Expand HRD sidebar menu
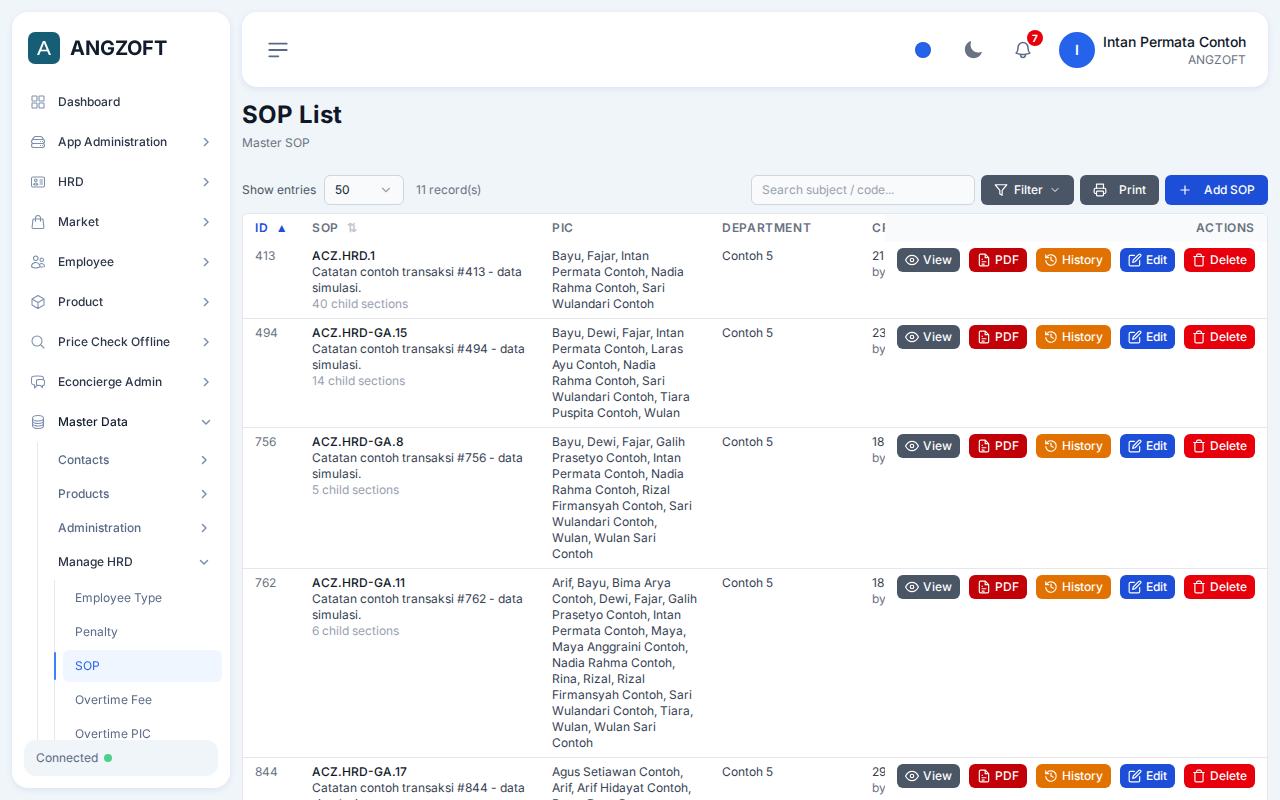The image size is (1280, 800). point(121,182)
